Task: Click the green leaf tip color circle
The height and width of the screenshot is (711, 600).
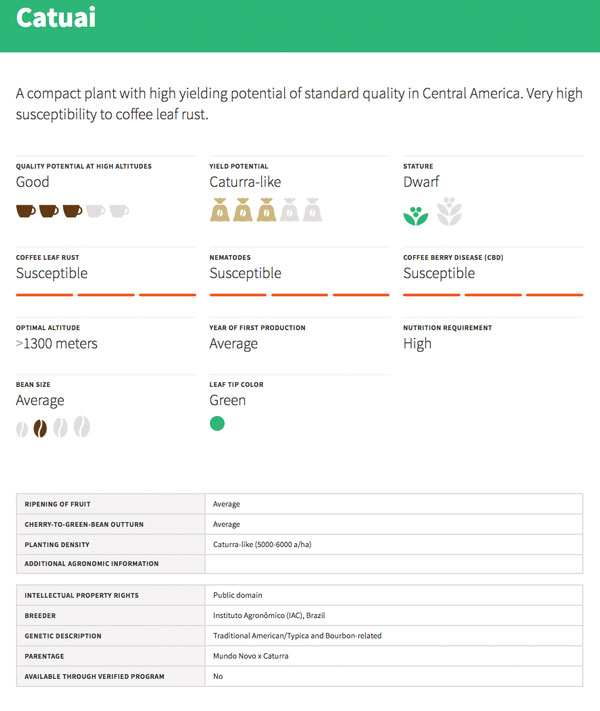Action: pyautogui.click(x=217, y=424)
